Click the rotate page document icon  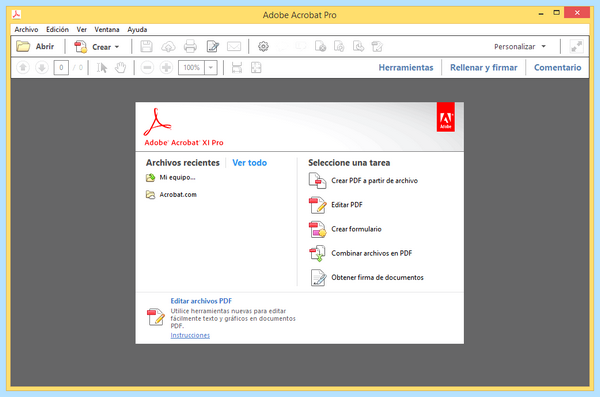339,47
